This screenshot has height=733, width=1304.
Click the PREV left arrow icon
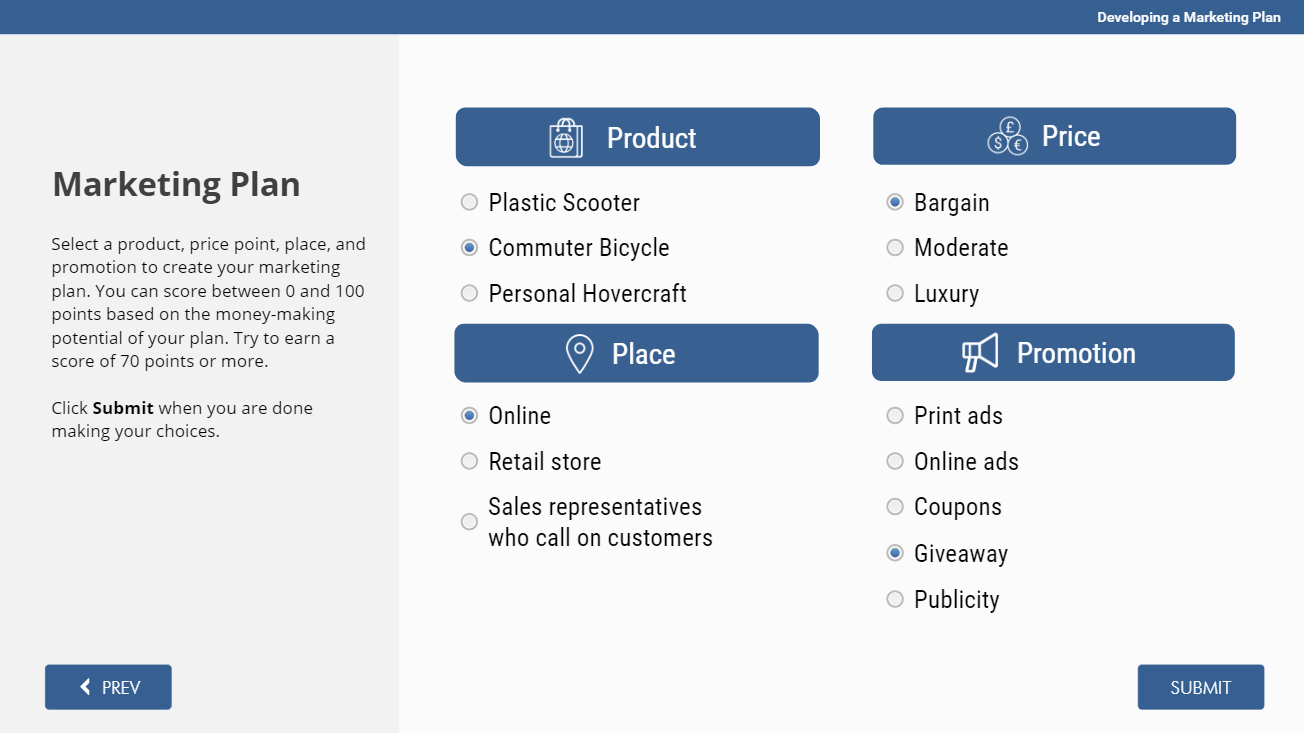[x=86, y=687]
